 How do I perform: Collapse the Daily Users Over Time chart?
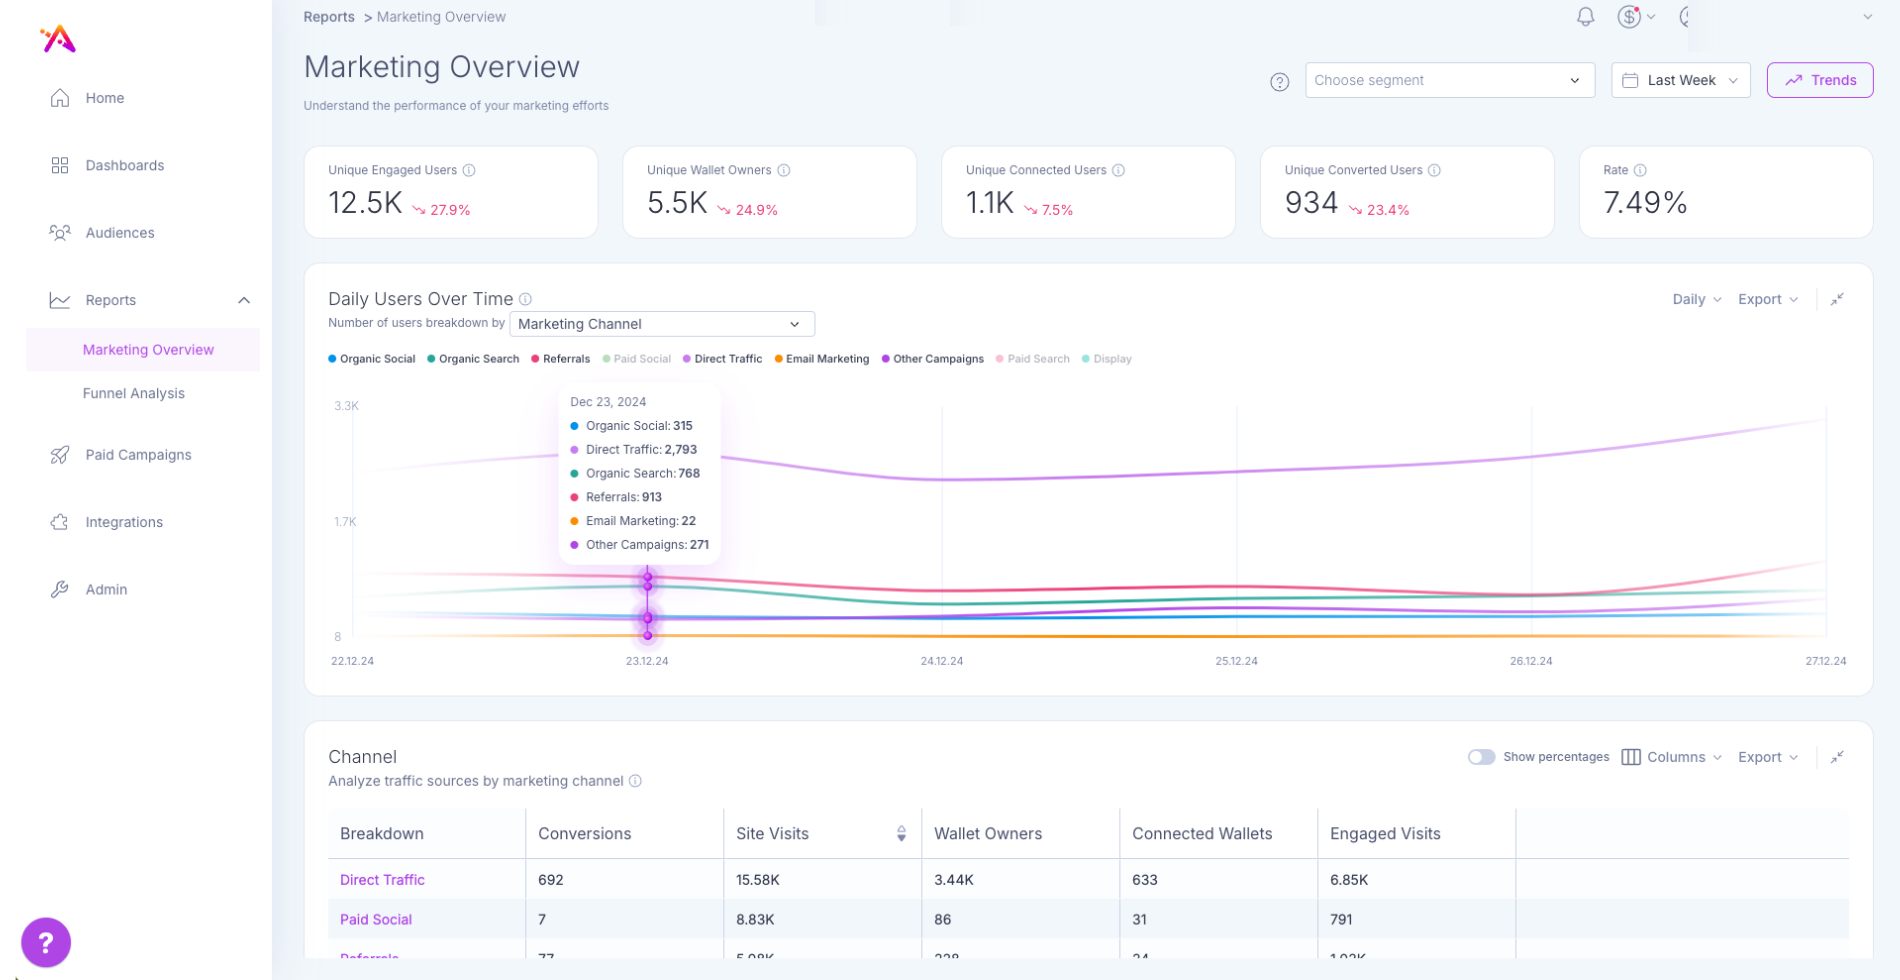(x=1837, y=300)
